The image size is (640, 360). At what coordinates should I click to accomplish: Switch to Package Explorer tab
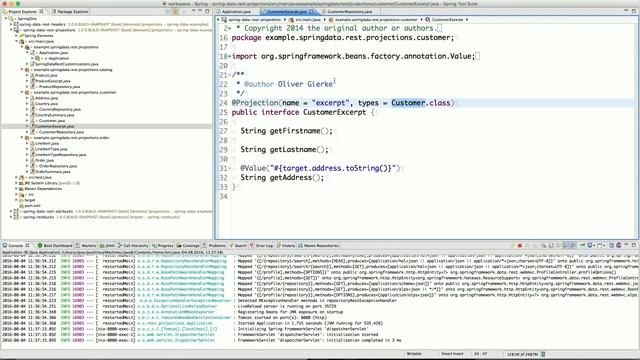tap(70, 11)
